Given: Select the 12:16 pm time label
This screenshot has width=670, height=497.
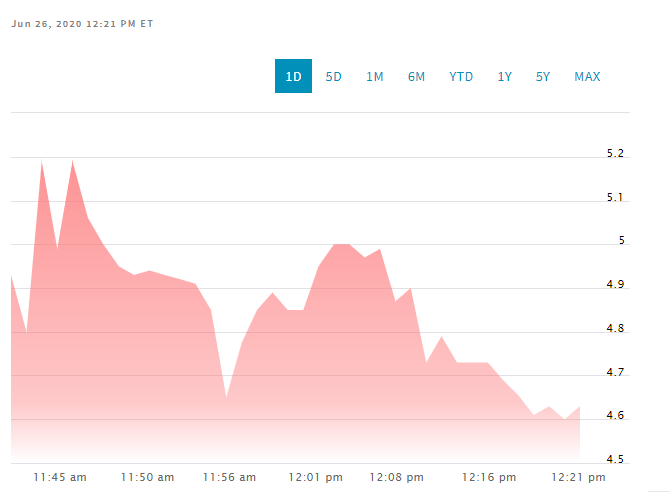Looking at the screenshot, I should point(489,477).
